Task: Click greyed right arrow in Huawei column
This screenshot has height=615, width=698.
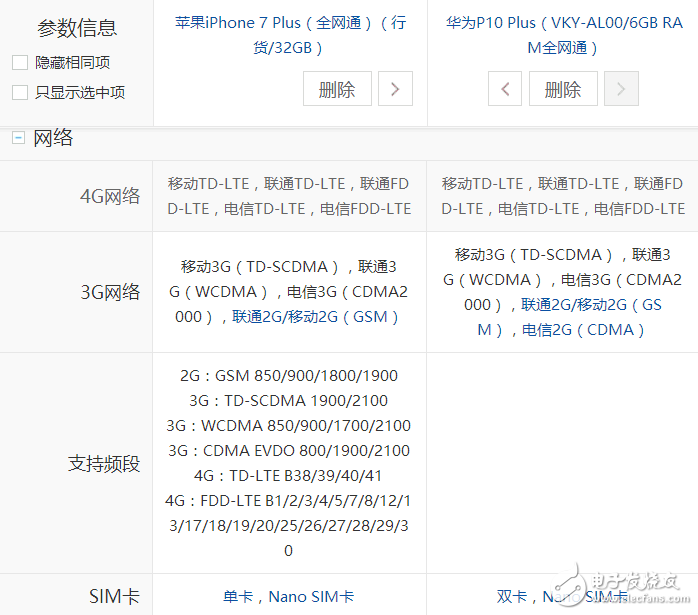Action: 621,89
